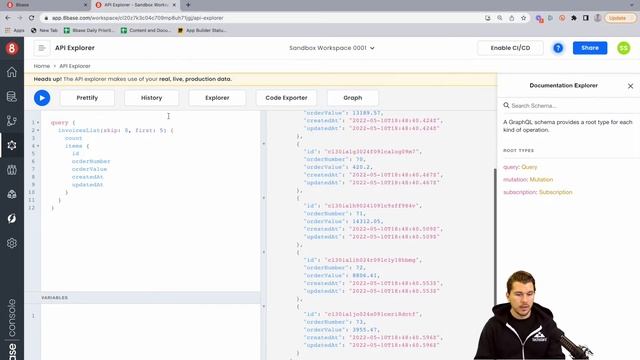The image size is (640, 360).
Task: Open the Apps bookmark shortcut
Action: [x=15, y=30]
